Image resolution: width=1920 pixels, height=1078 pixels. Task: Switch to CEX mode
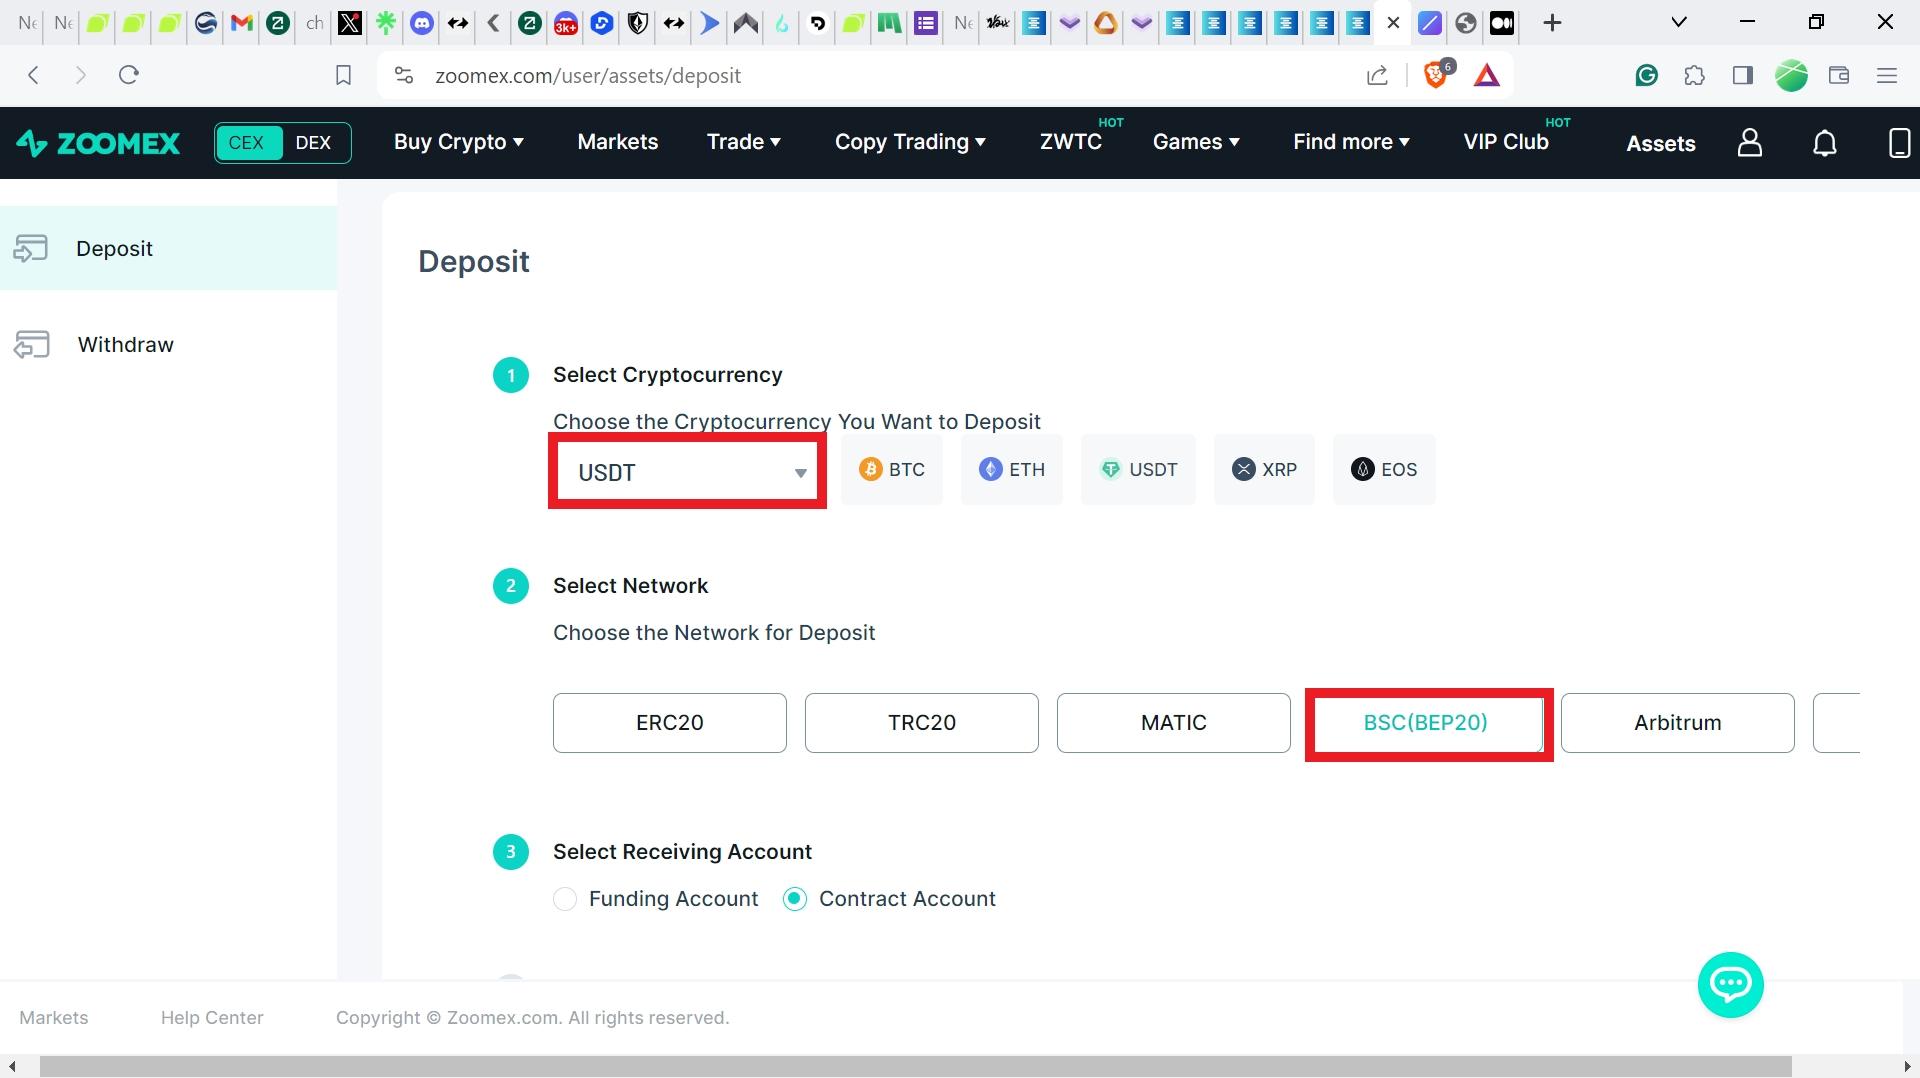pyautogui.click(x=247, y=142)
